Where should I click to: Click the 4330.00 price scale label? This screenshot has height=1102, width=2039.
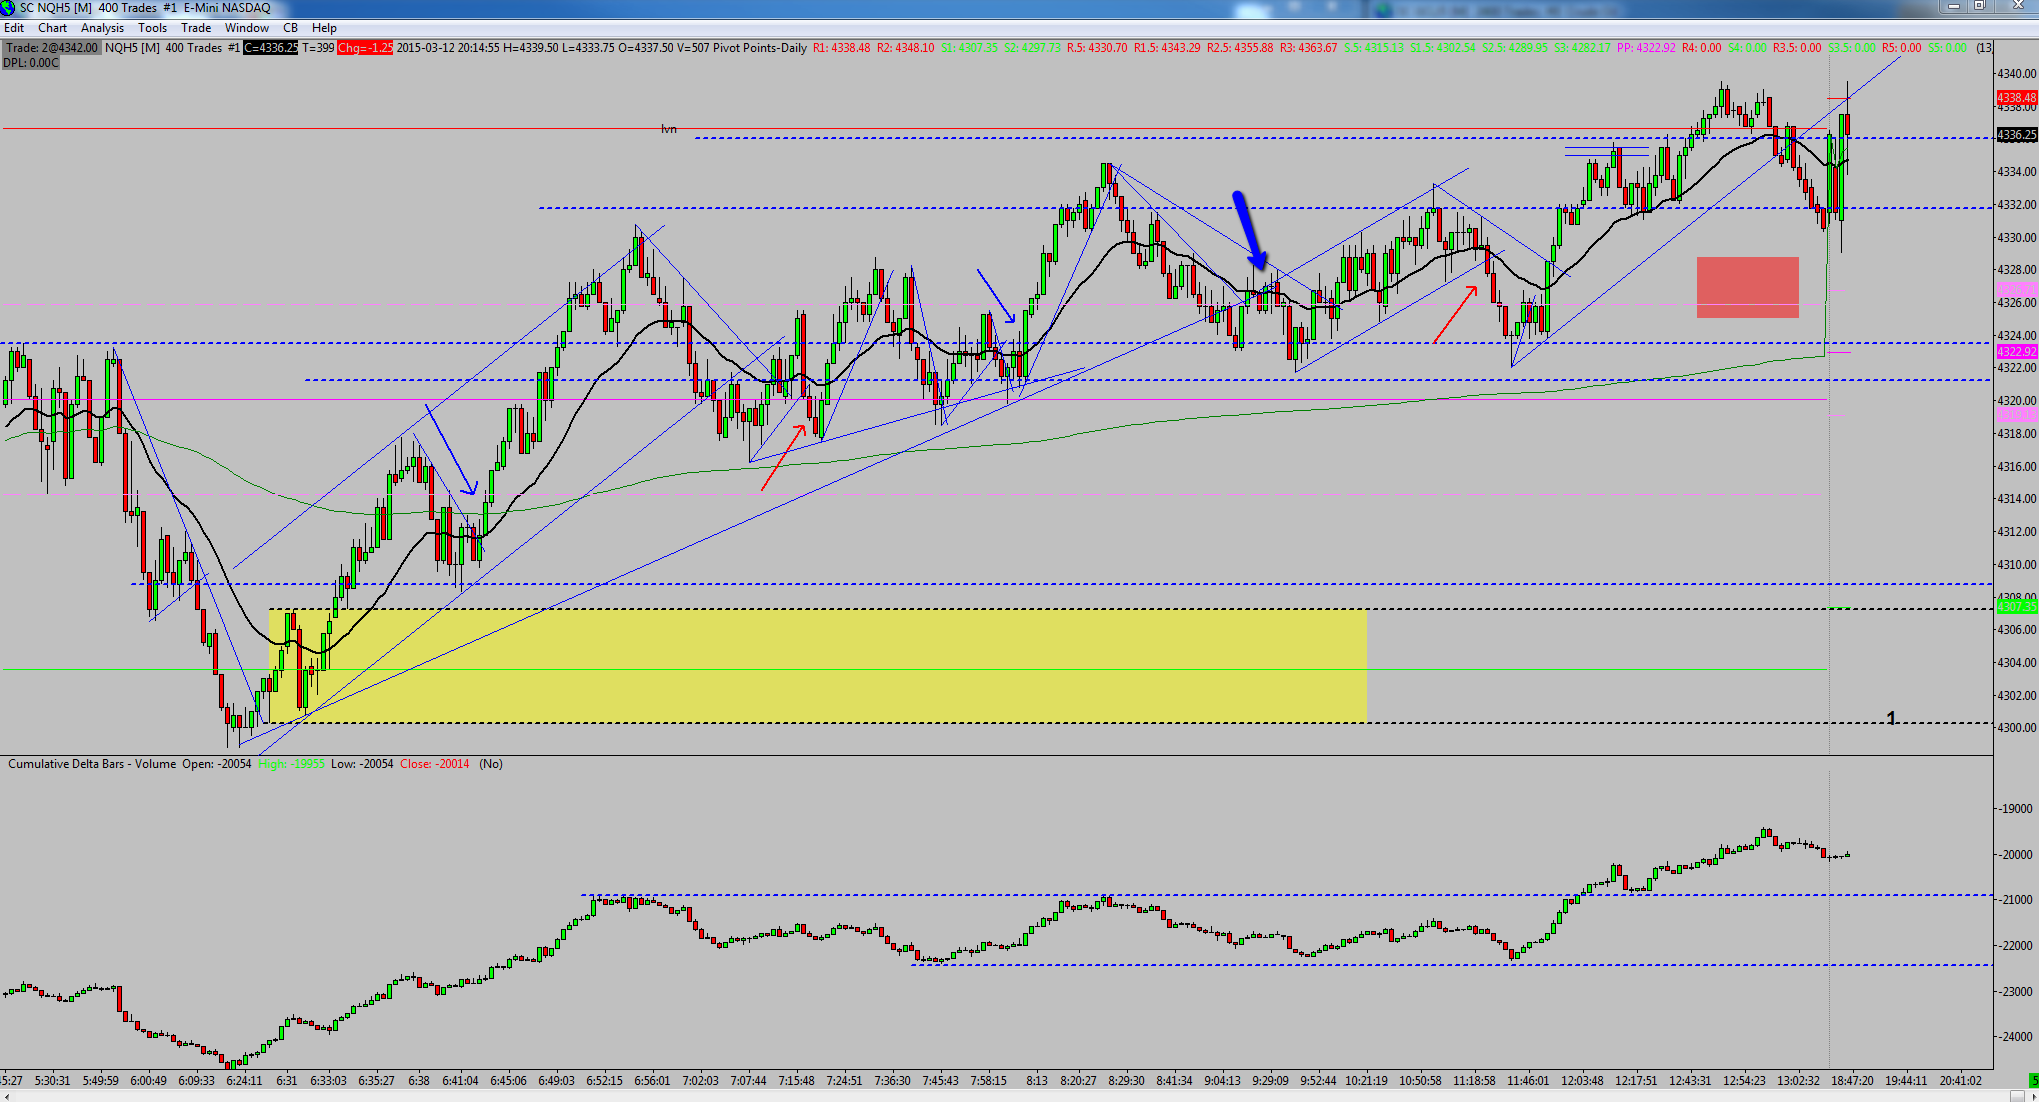tap(2016, 237)
